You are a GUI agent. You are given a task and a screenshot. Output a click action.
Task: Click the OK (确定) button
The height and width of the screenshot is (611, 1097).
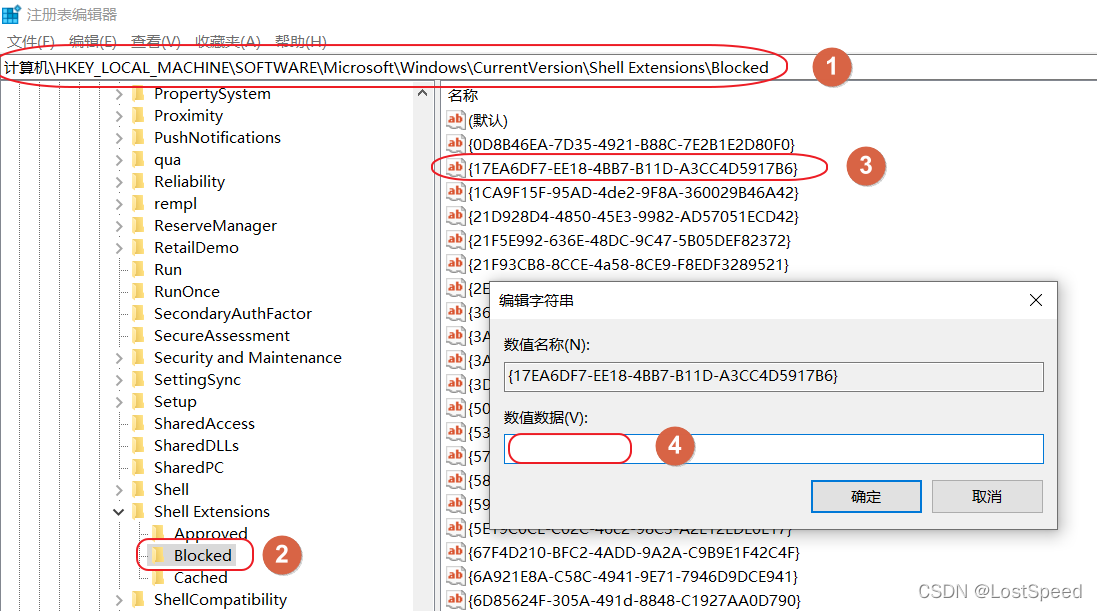(866, 496)
